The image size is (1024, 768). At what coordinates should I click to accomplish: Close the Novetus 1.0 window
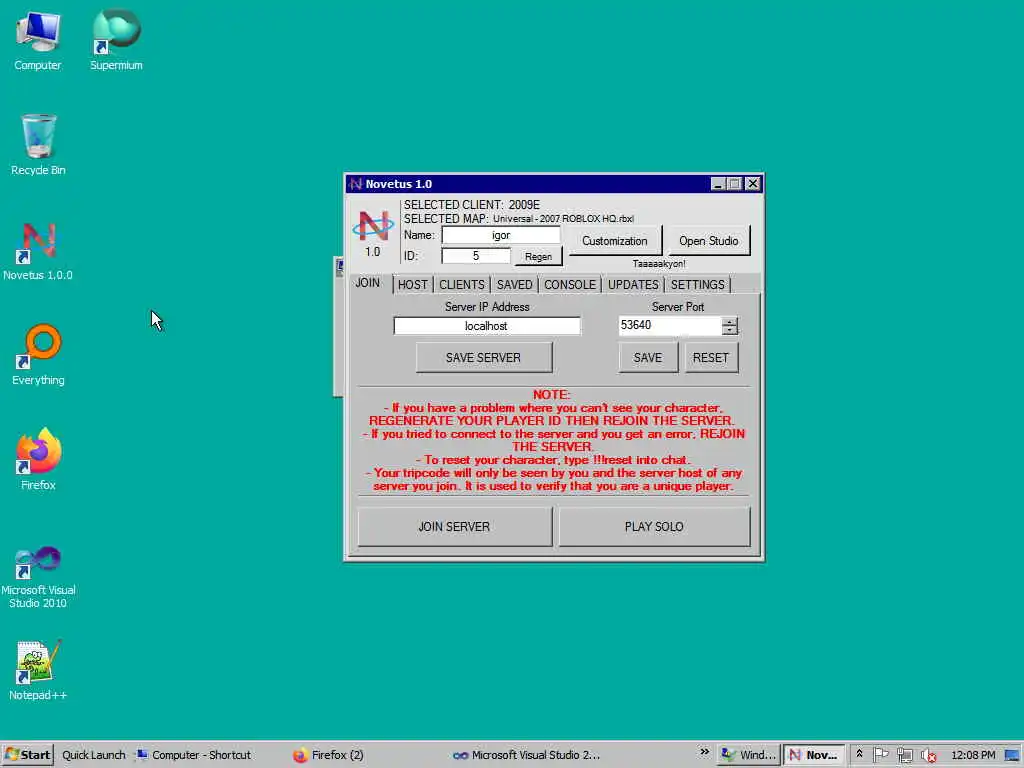[x=752, y=184]
